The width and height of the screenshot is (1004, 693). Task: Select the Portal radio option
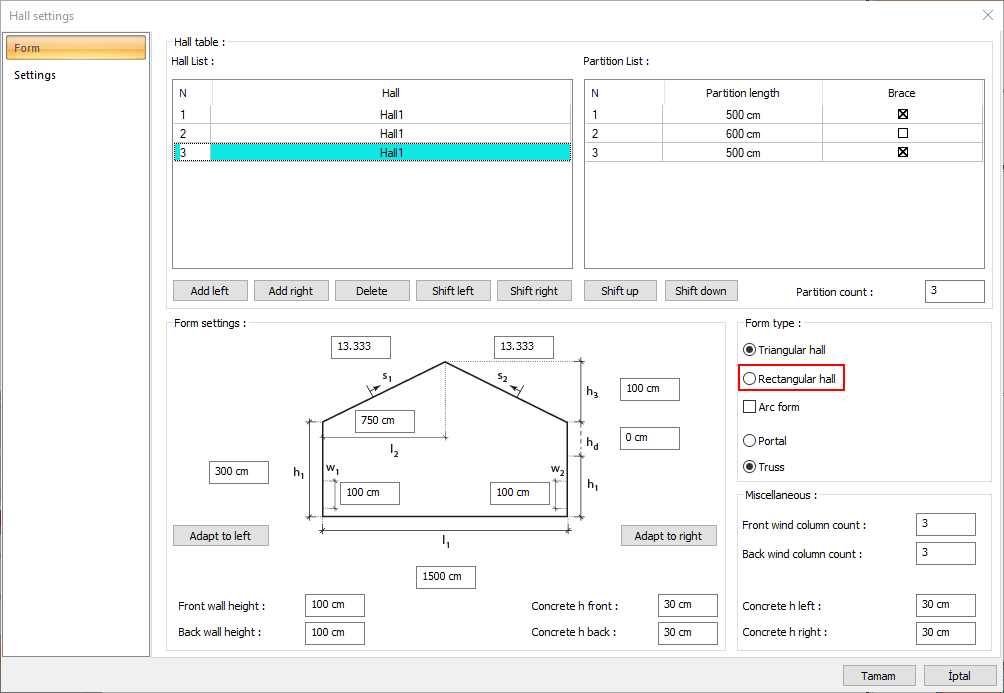pos(750,441)
